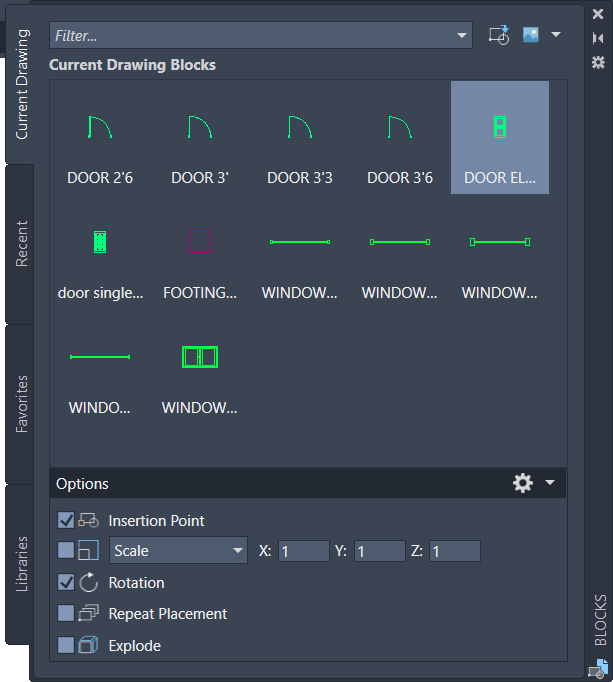Enable the Explode checkbox

(66, 645)
